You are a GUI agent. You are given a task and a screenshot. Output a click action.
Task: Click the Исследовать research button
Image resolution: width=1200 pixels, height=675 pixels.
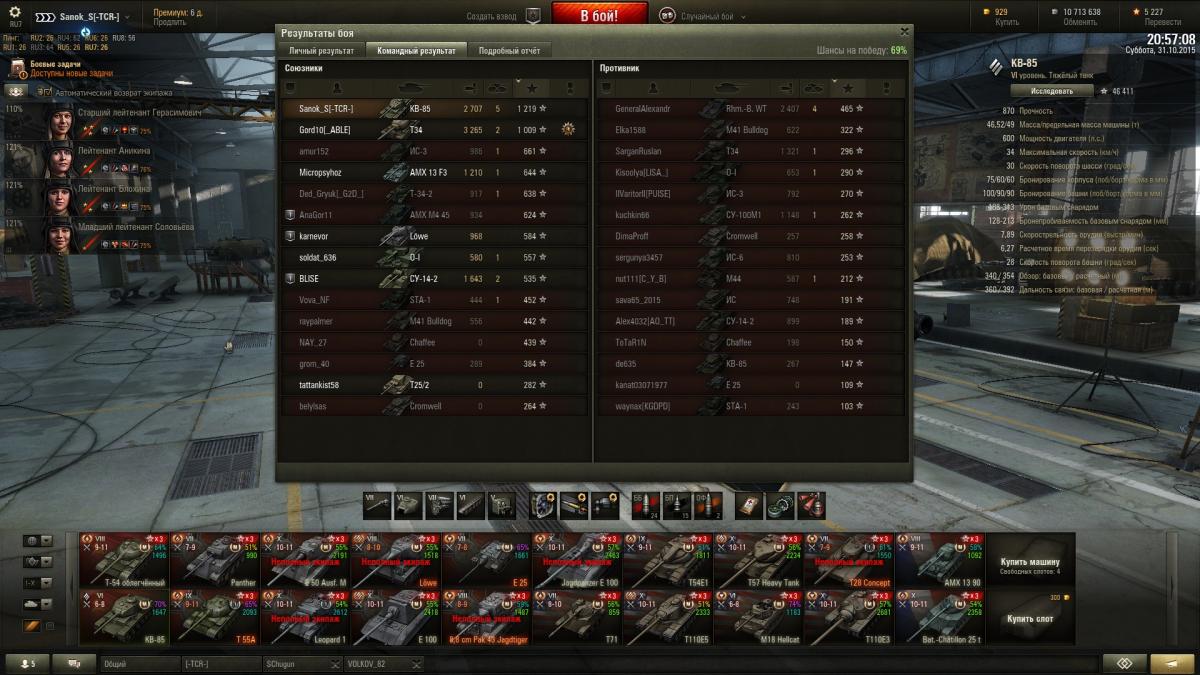1052,90
